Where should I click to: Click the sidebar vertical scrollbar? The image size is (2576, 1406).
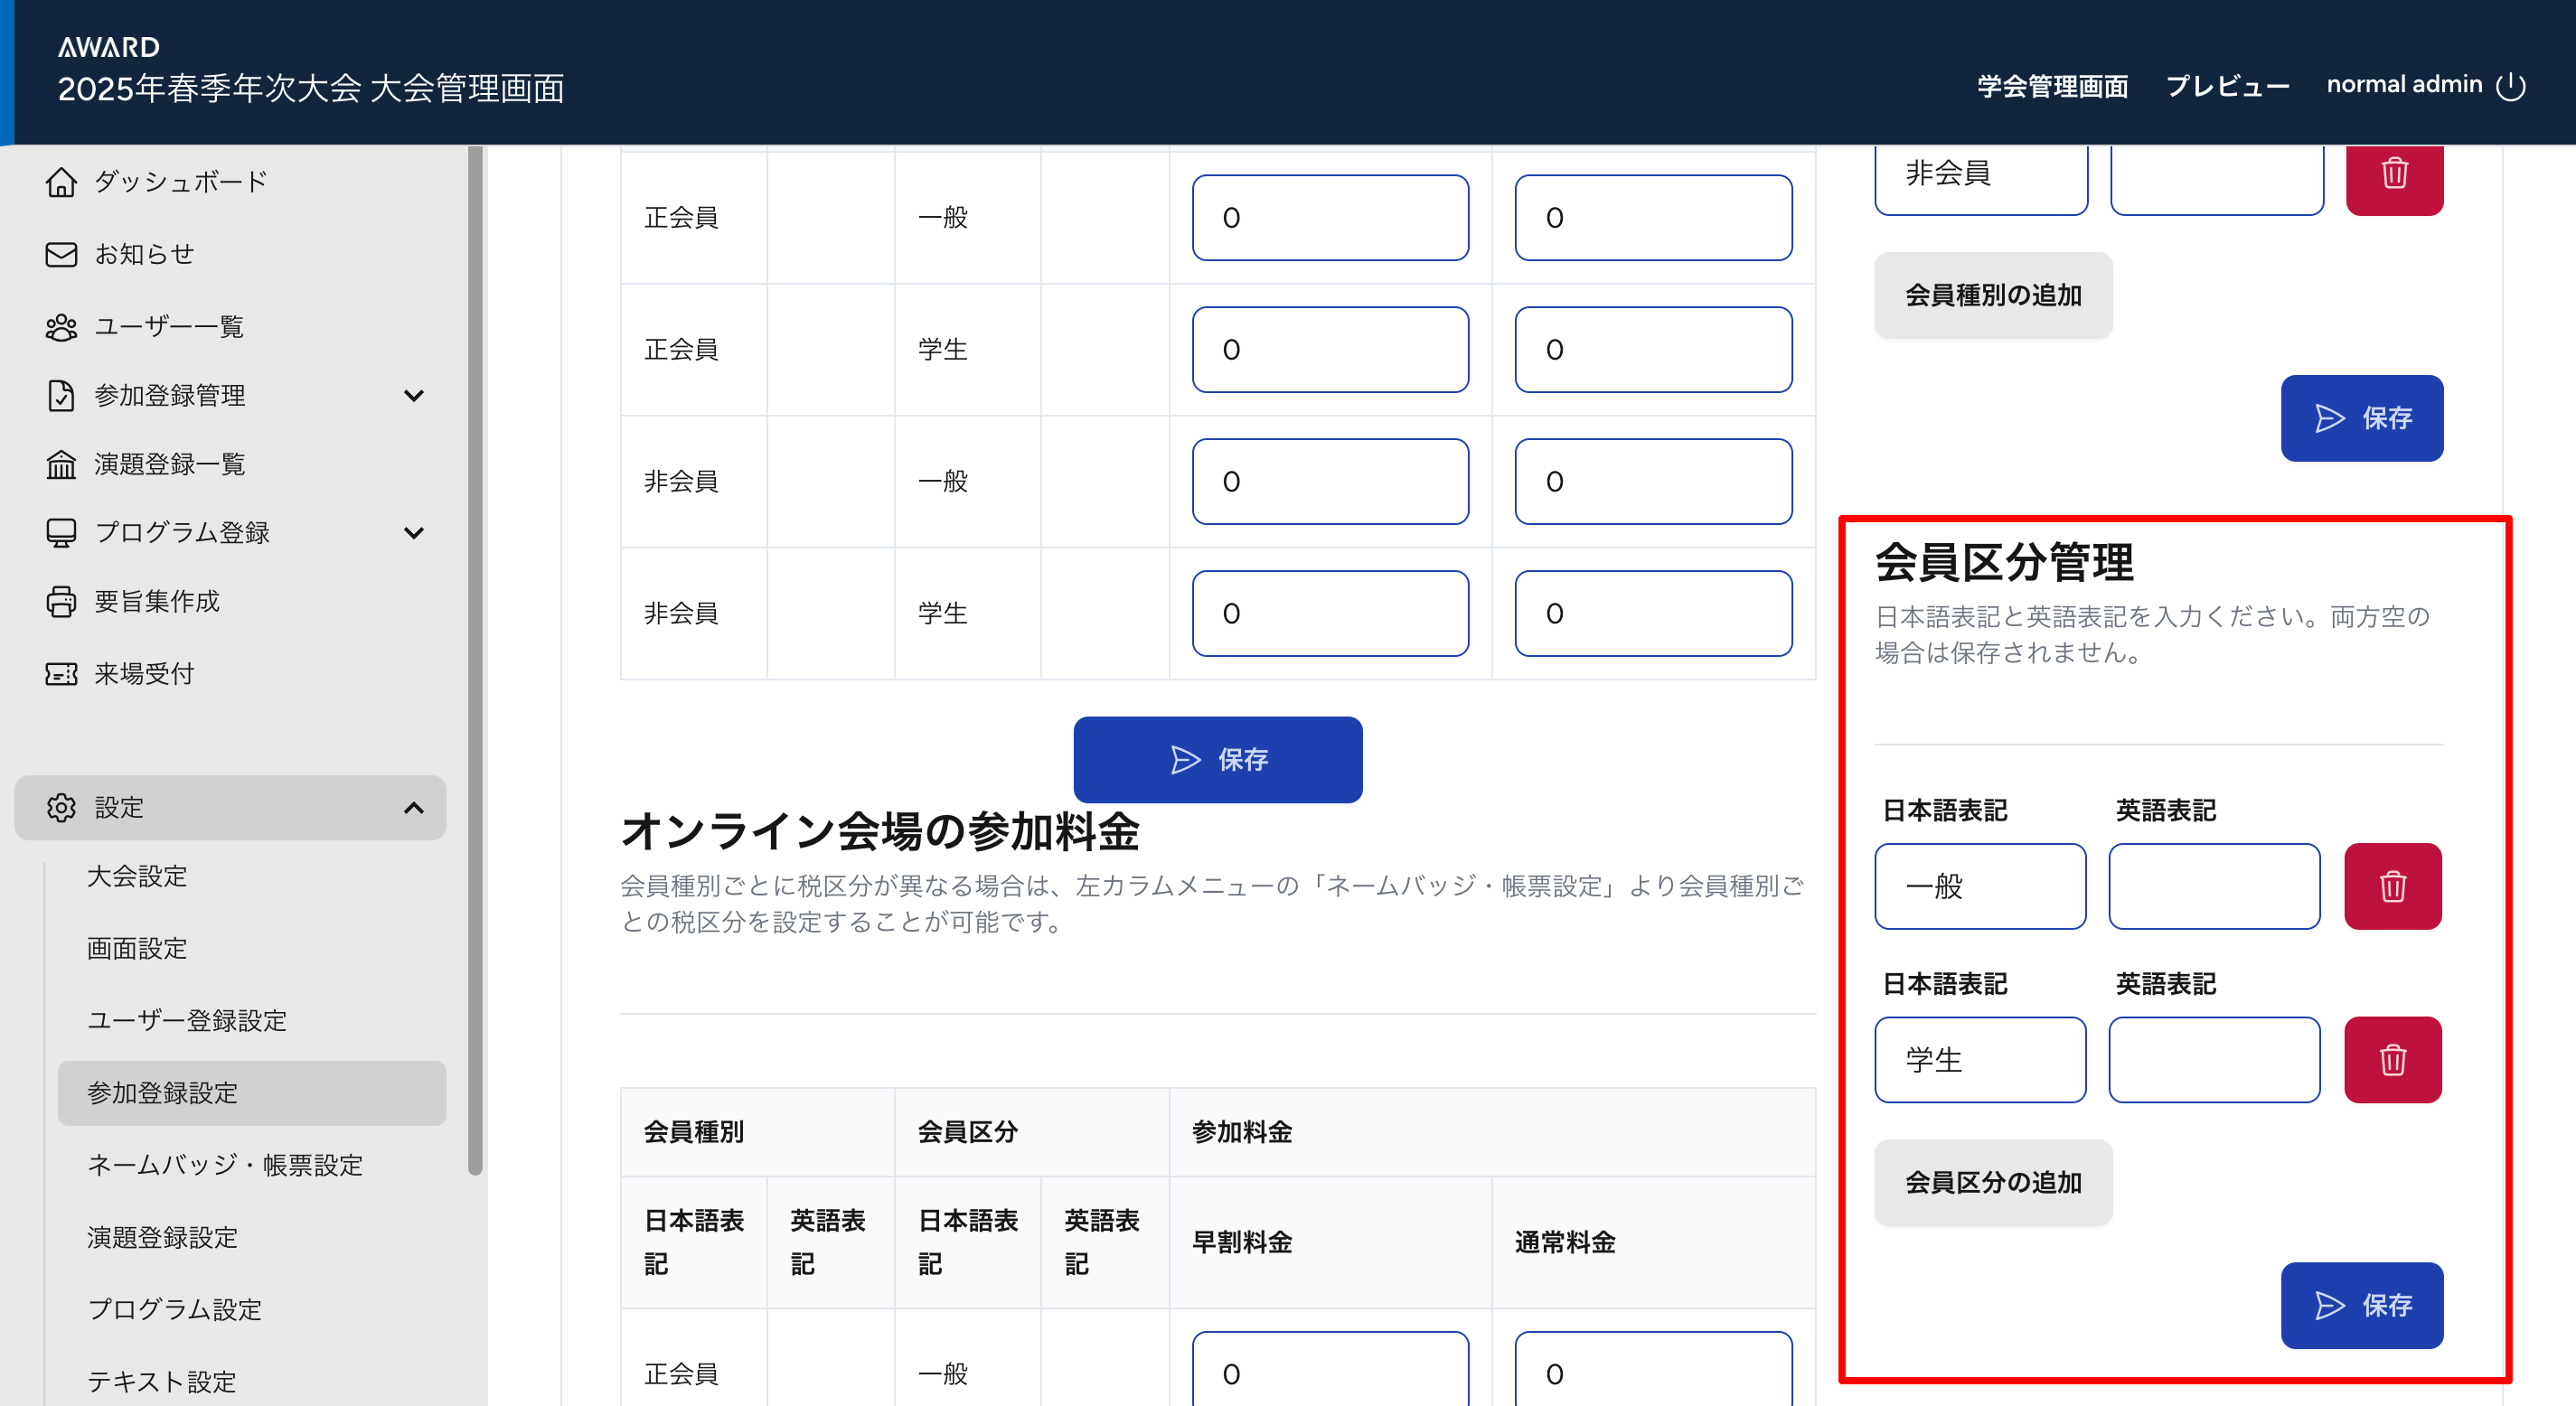click(475, 660)
